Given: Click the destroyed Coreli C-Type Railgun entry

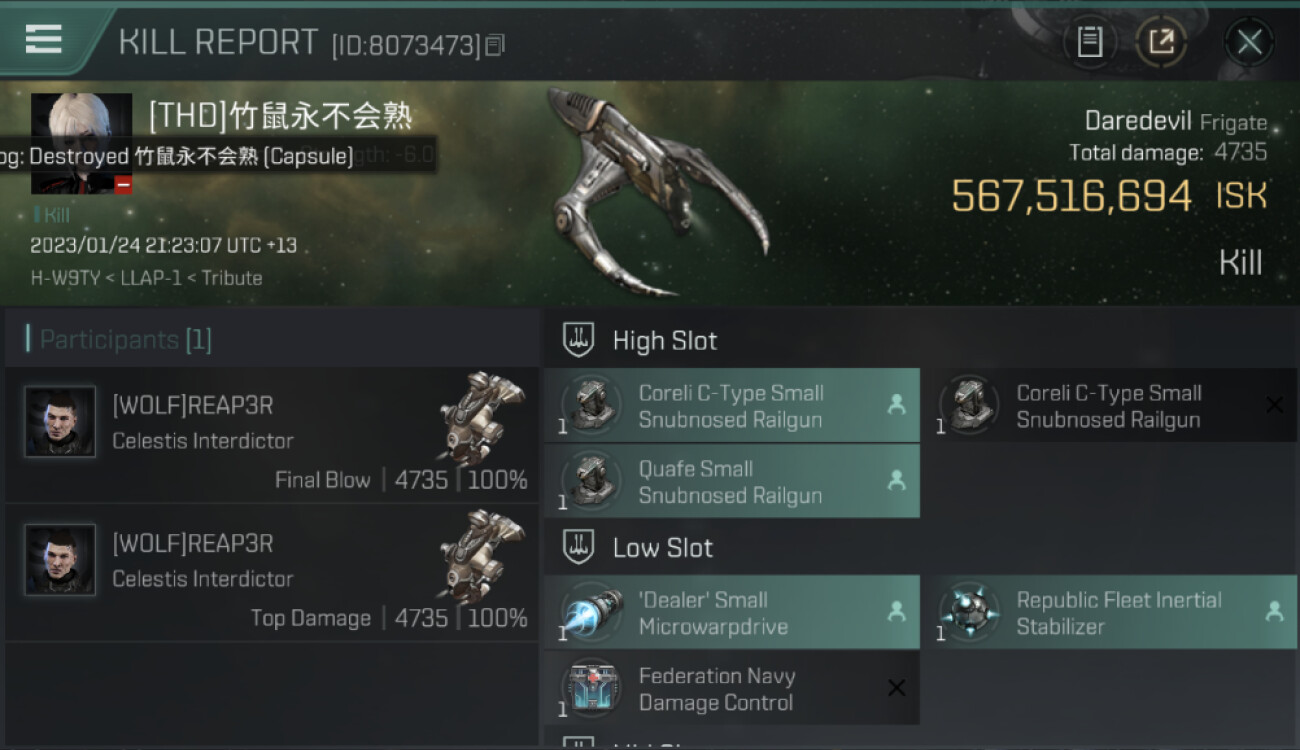Looking at the screenshot, I should (1110, 406).
